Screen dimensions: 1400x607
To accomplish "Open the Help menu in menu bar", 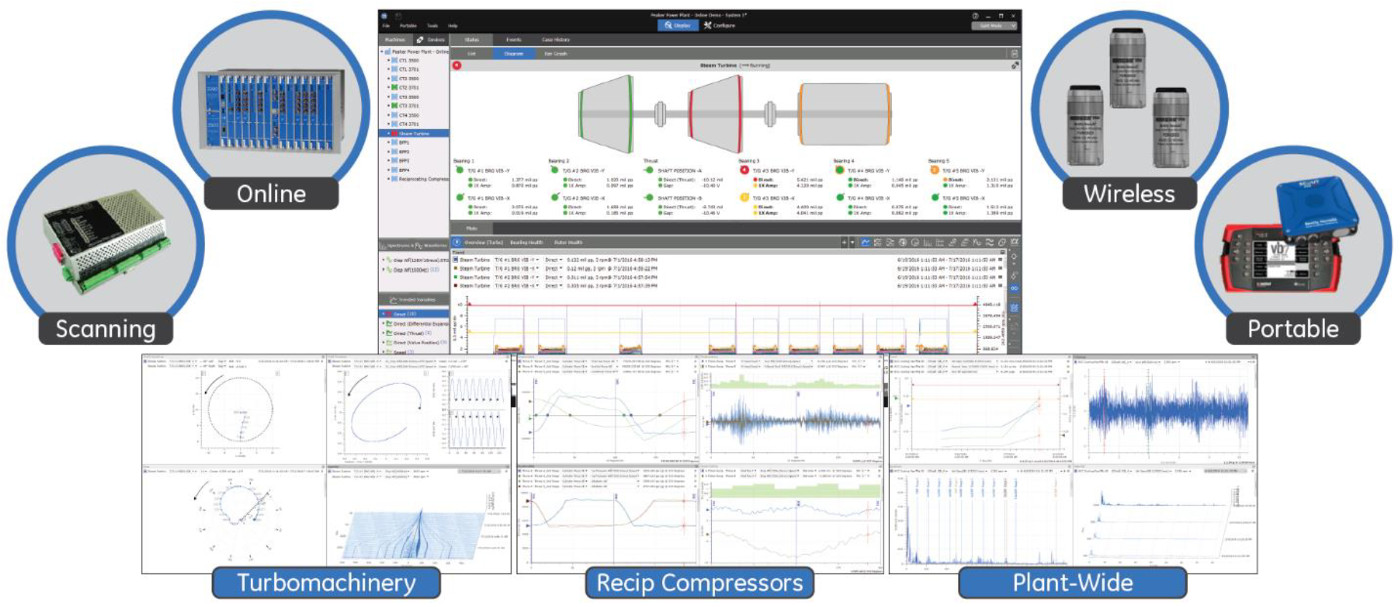I will pyautogui.click(x=453, y=26).
